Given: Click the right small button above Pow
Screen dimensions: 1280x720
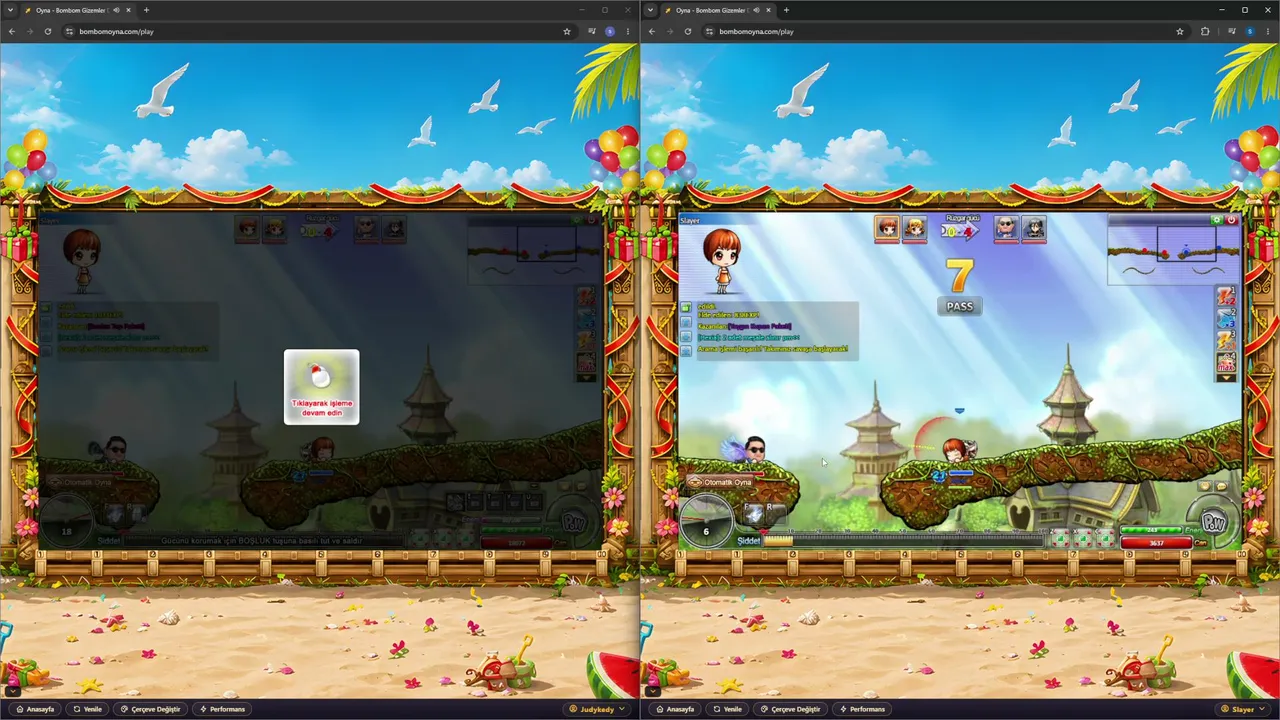Looking at the screenshot, I should click(1221, 487).
